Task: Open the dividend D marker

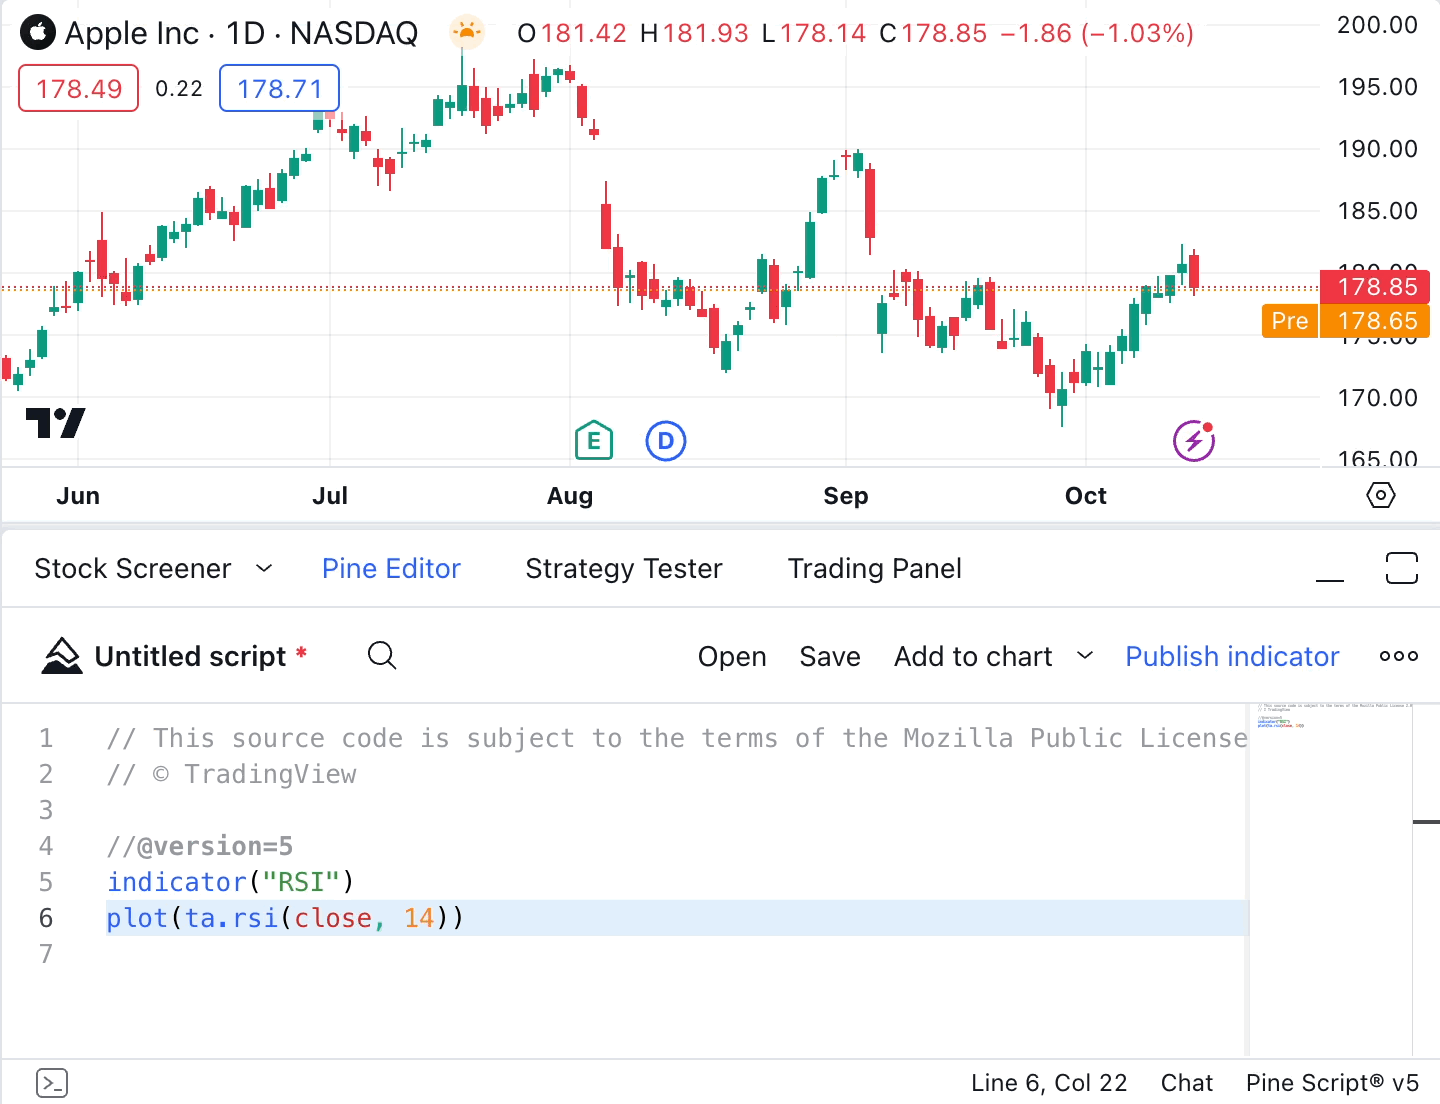Action: pyautogui.click(x=666, y=441)
